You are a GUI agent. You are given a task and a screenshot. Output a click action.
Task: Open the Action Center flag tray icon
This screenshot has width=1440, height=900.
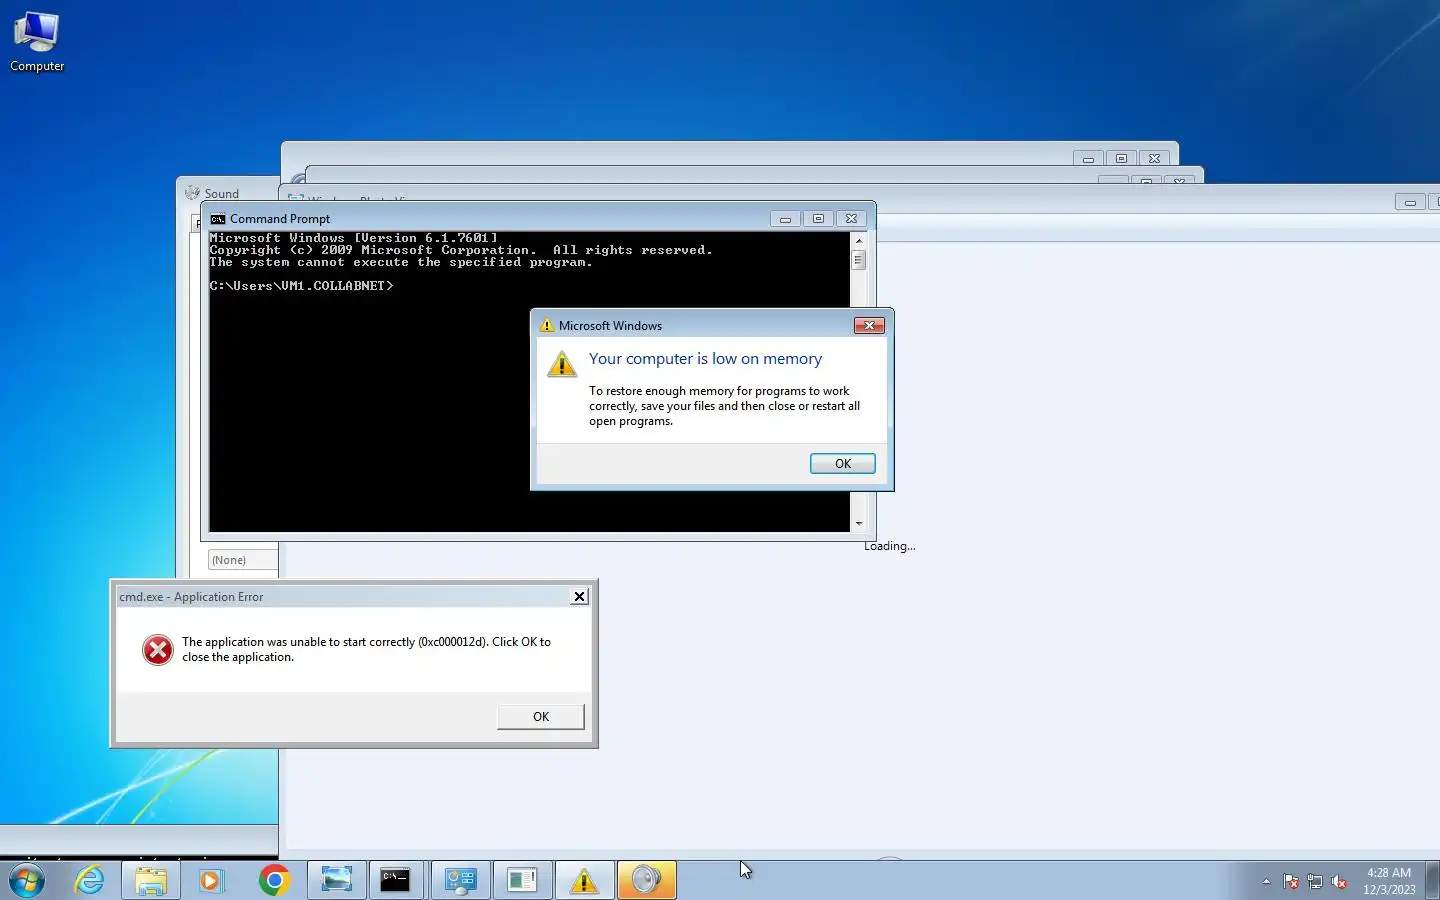click(1291, 881)
